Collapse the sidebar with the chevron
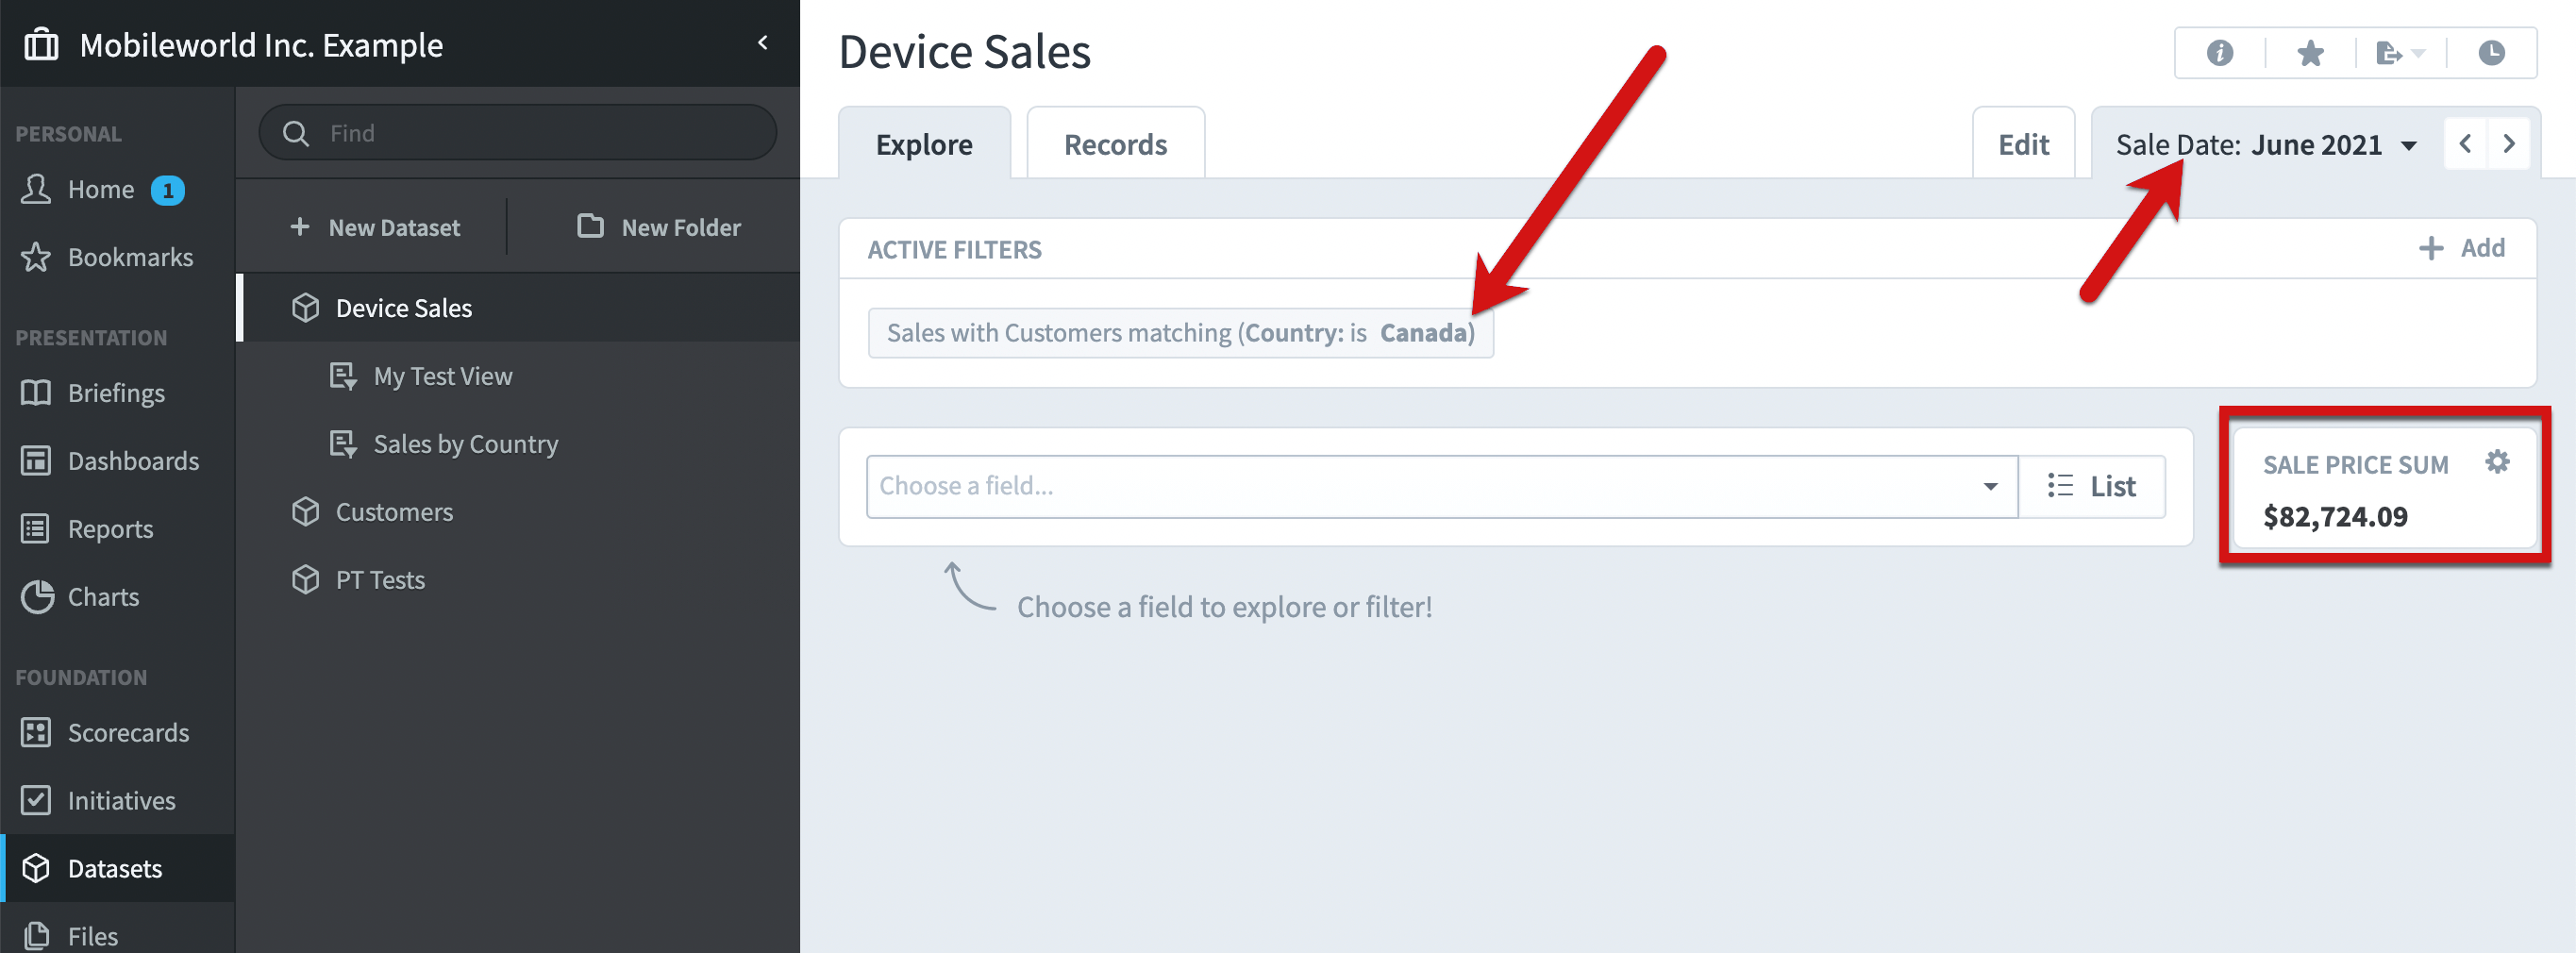Viewport: 2576px width, 953px height. (x=763, y=43)
